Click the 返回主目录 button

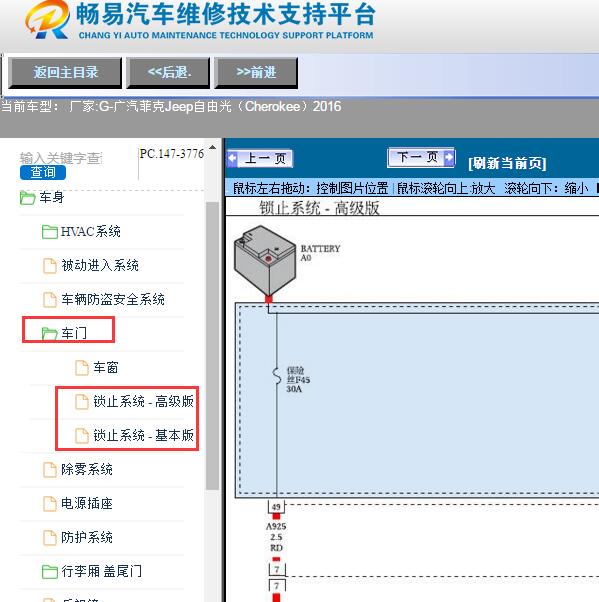pyautogui.click(x=65, y=73)
